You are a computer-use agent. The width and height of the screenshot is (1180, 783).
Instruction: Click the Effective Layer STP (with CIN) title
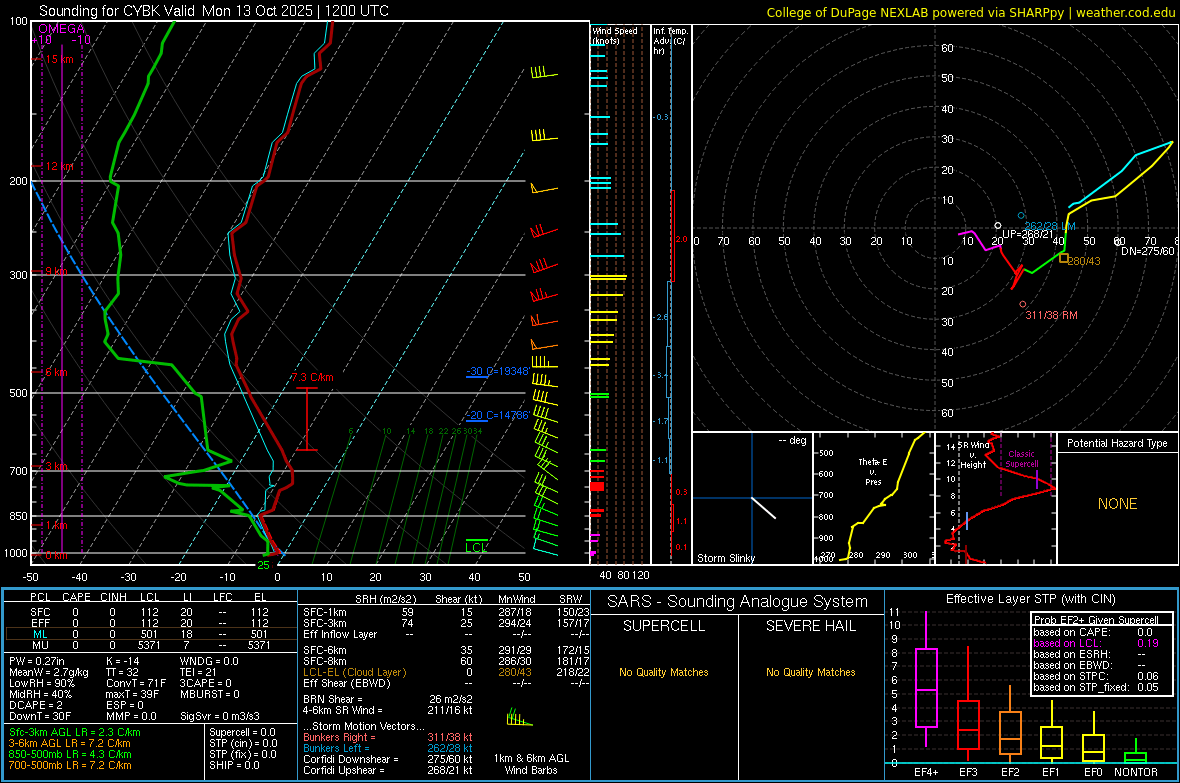point(1031,599)
